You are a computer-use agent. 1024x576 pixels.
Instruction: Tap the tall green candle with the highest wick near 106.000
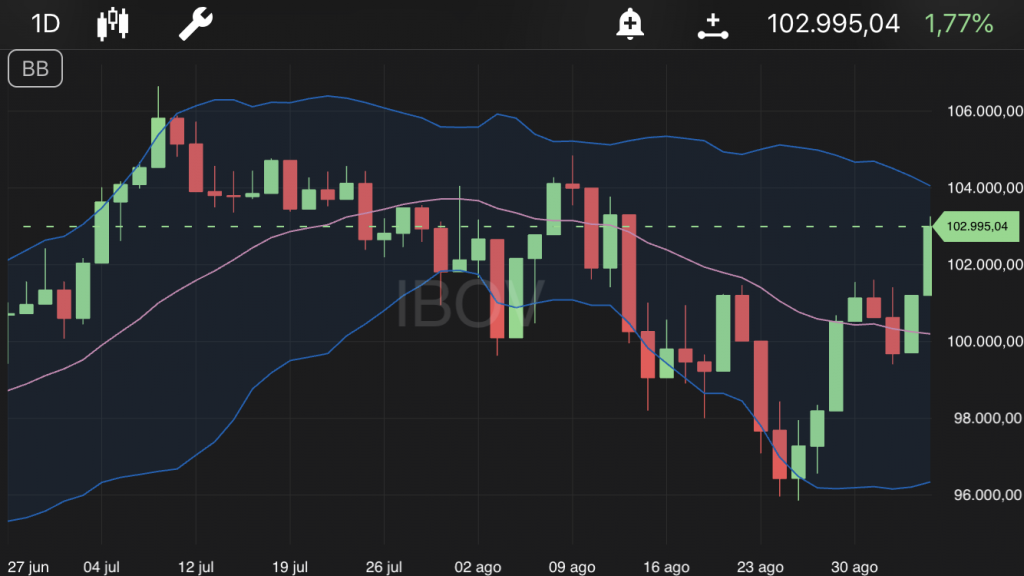(158, 142)
